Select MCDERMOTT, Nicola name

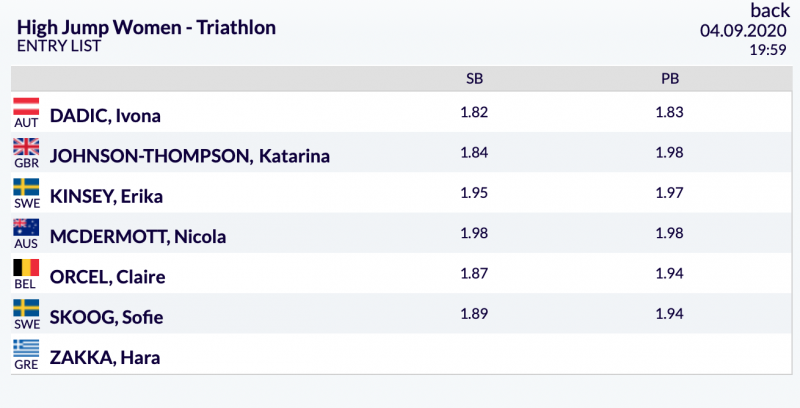click(138, 237)
